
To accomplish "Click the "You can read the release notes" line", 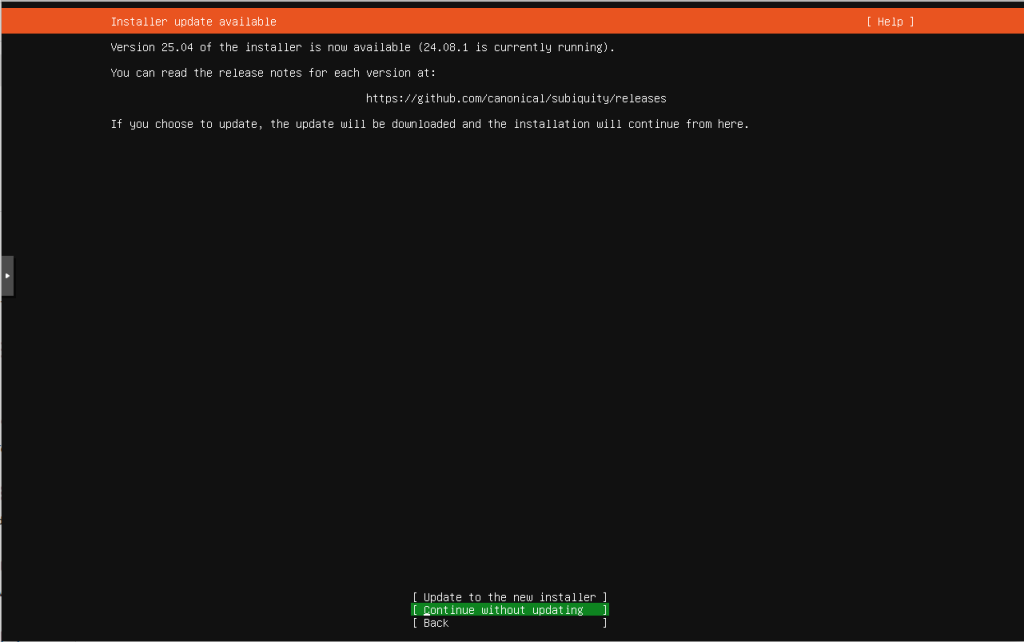I will coord(272,73).
